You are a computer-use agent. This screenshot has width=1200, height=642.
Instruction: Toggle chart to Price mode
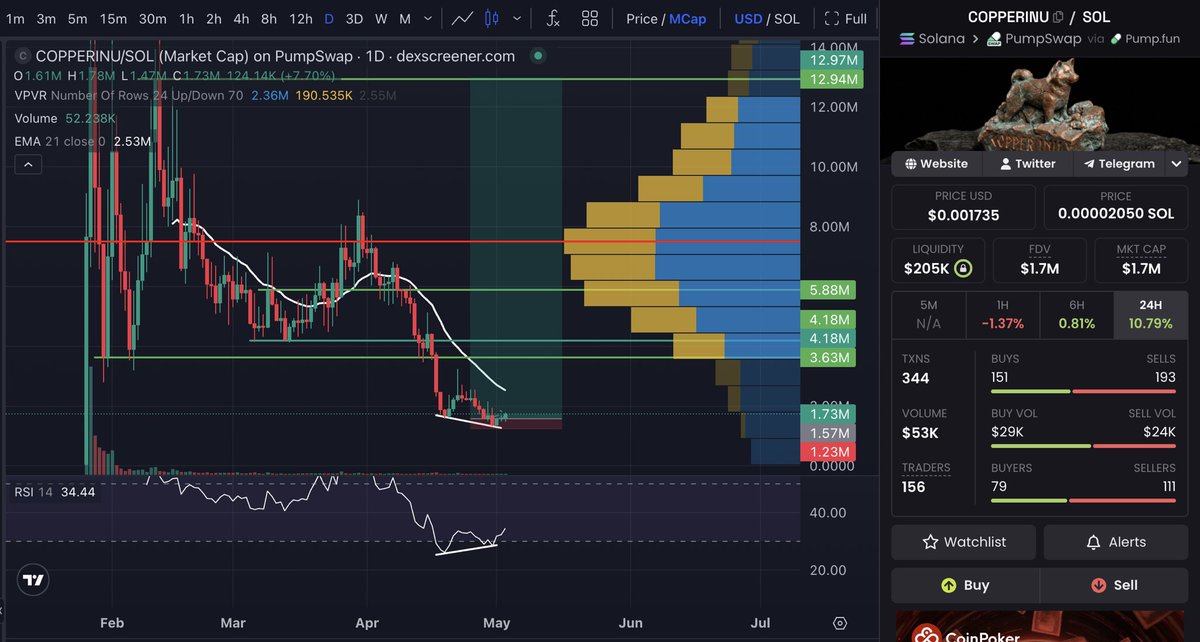[x=642, y=18]
